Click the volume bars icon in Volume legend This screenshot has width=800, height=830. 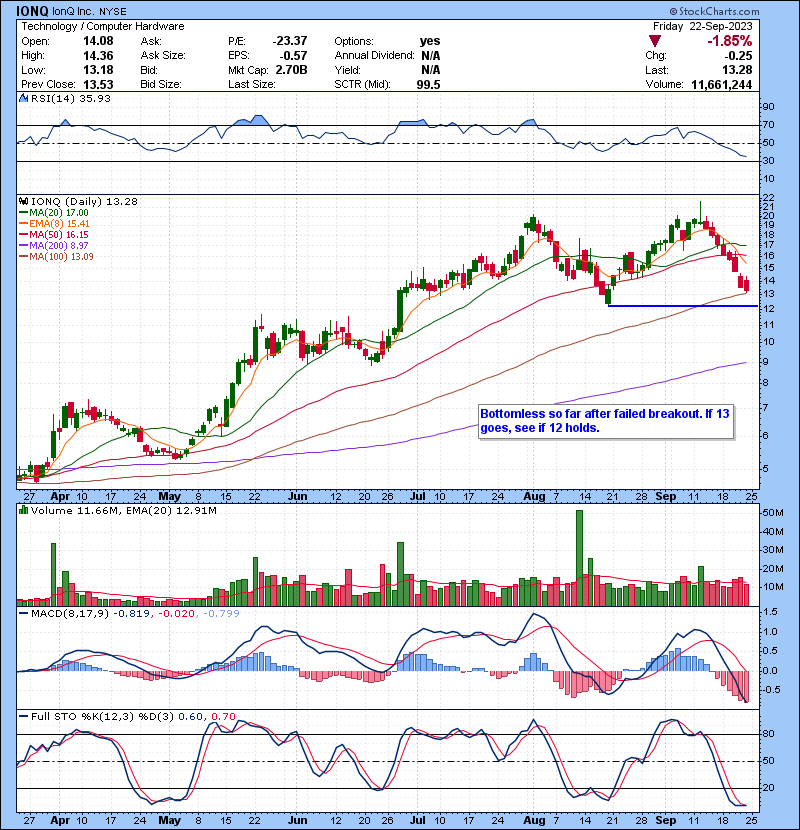(x=23, y=510)
